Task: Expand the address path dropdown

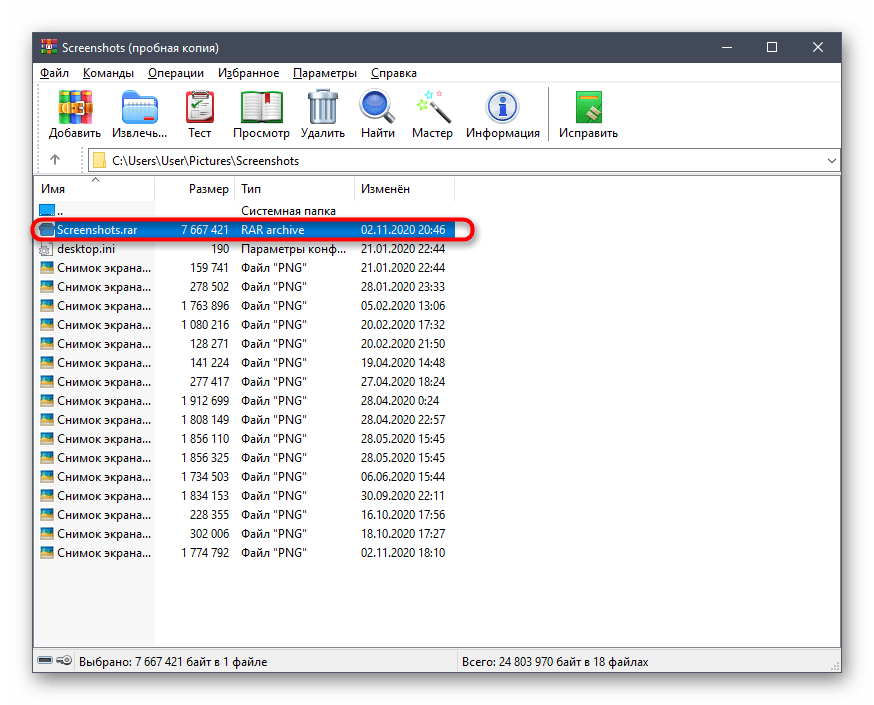Action: pyautogui.click(x=832, y=161)
